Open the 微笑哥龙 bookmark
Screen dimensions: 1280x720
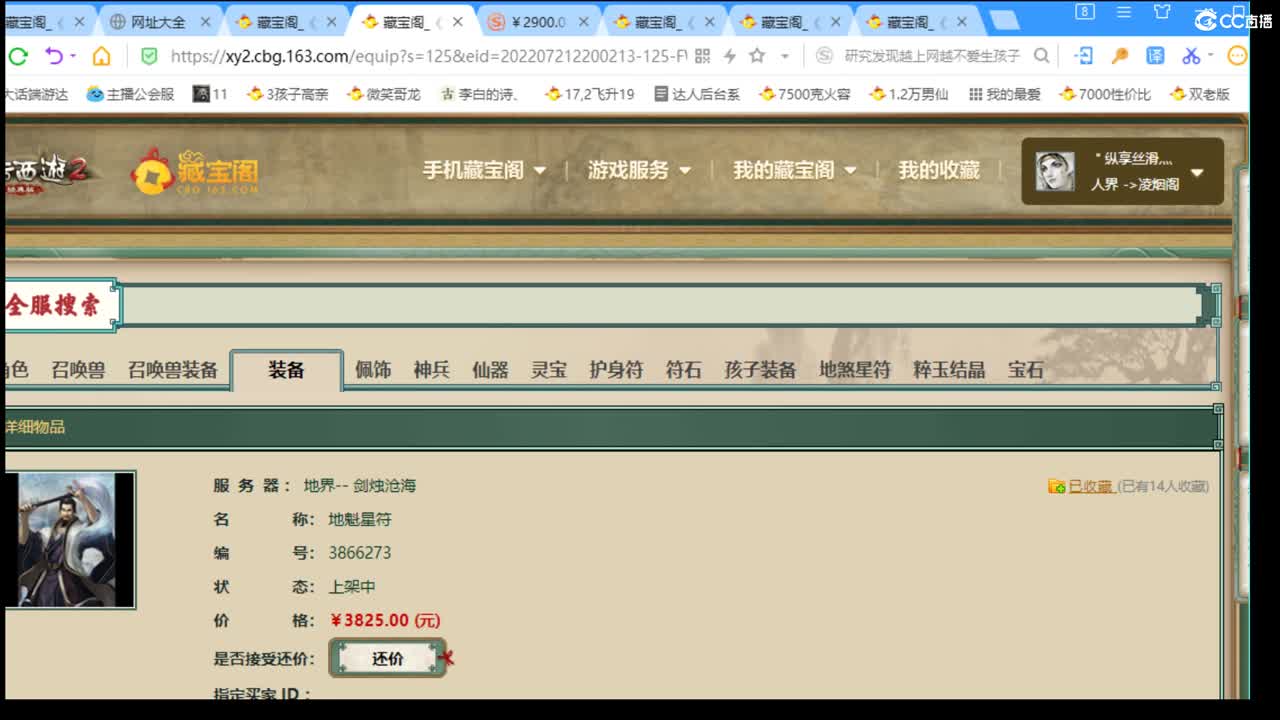[x=384, y=94]
